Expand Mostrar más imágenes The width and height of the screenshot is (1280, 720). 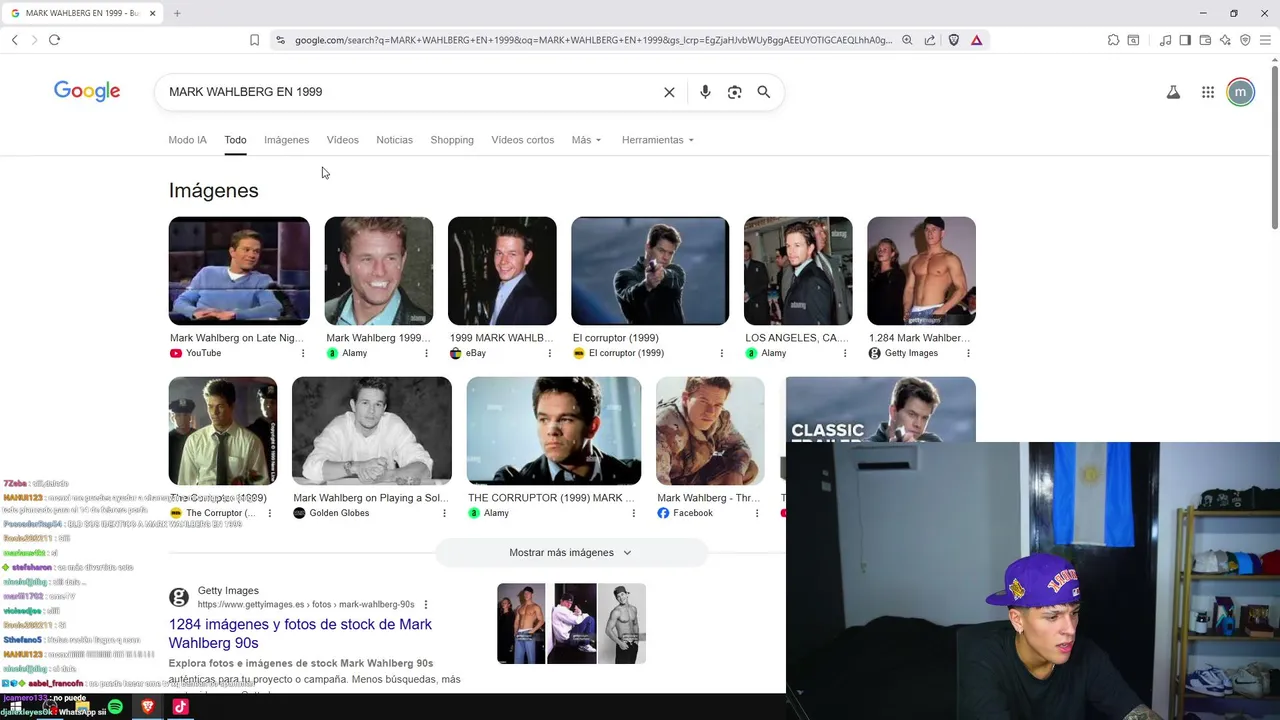tap(570, 552)
